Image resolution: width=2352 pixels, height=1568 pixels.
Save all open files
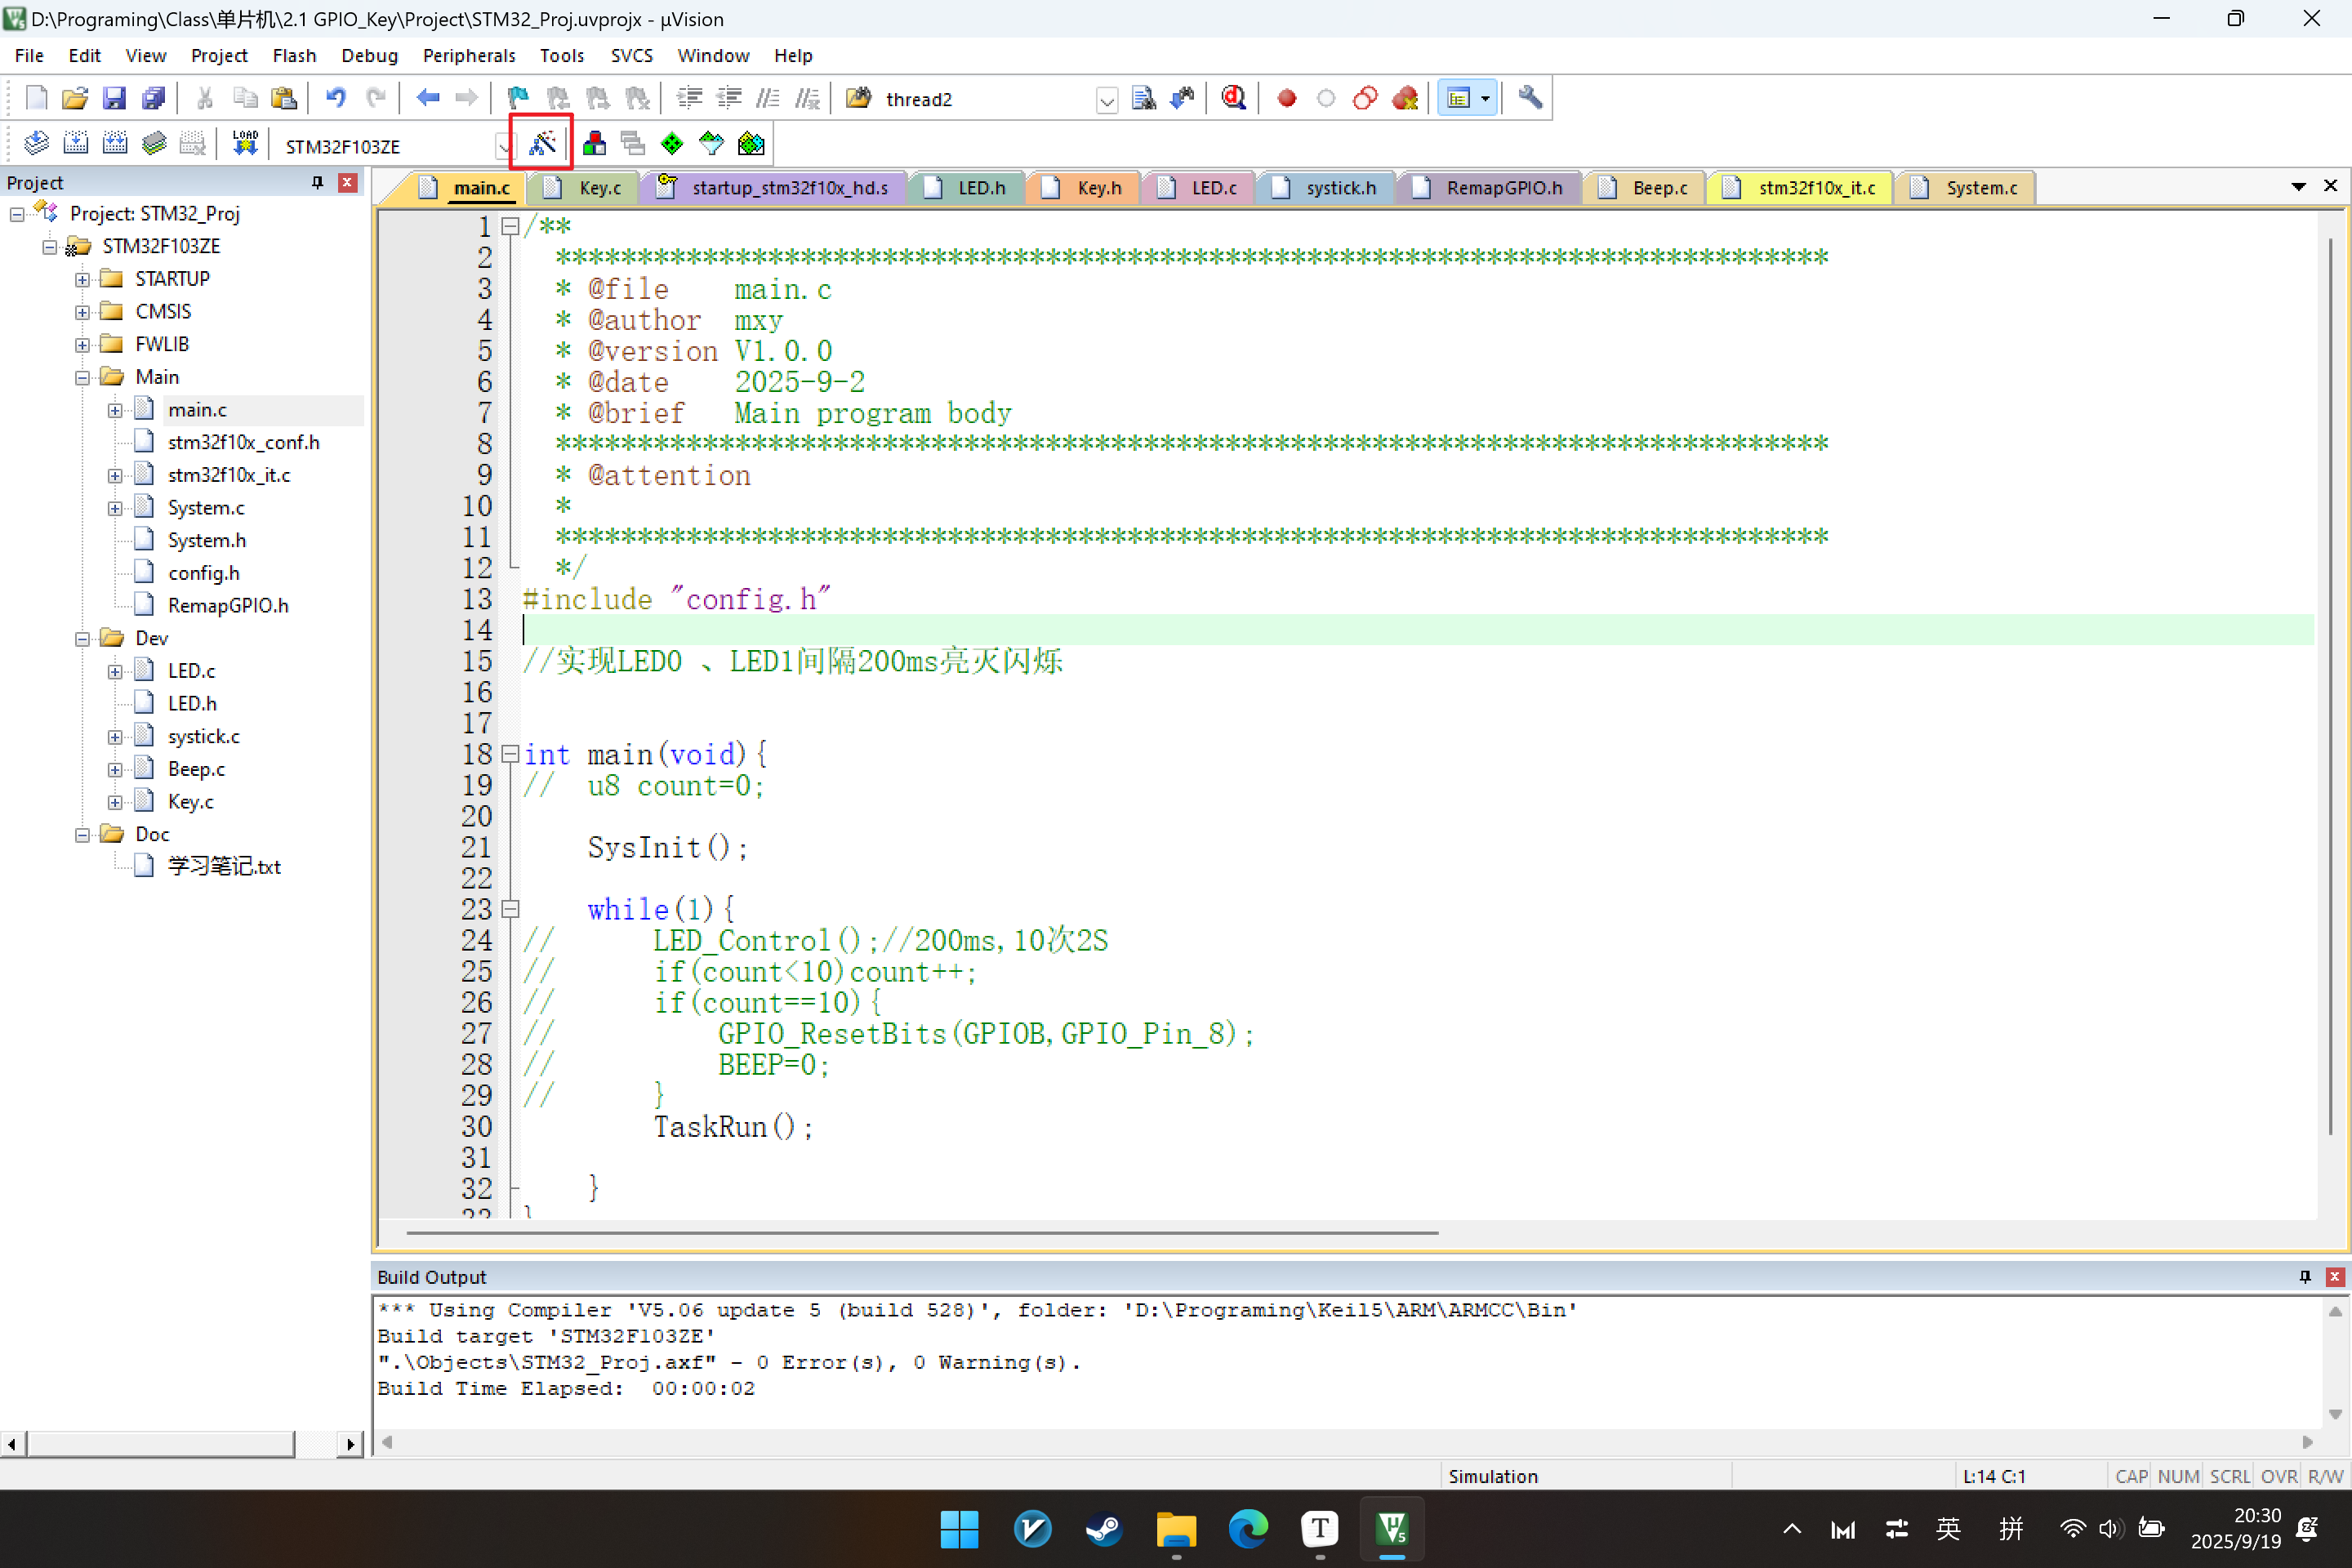[x=153, y=98]
